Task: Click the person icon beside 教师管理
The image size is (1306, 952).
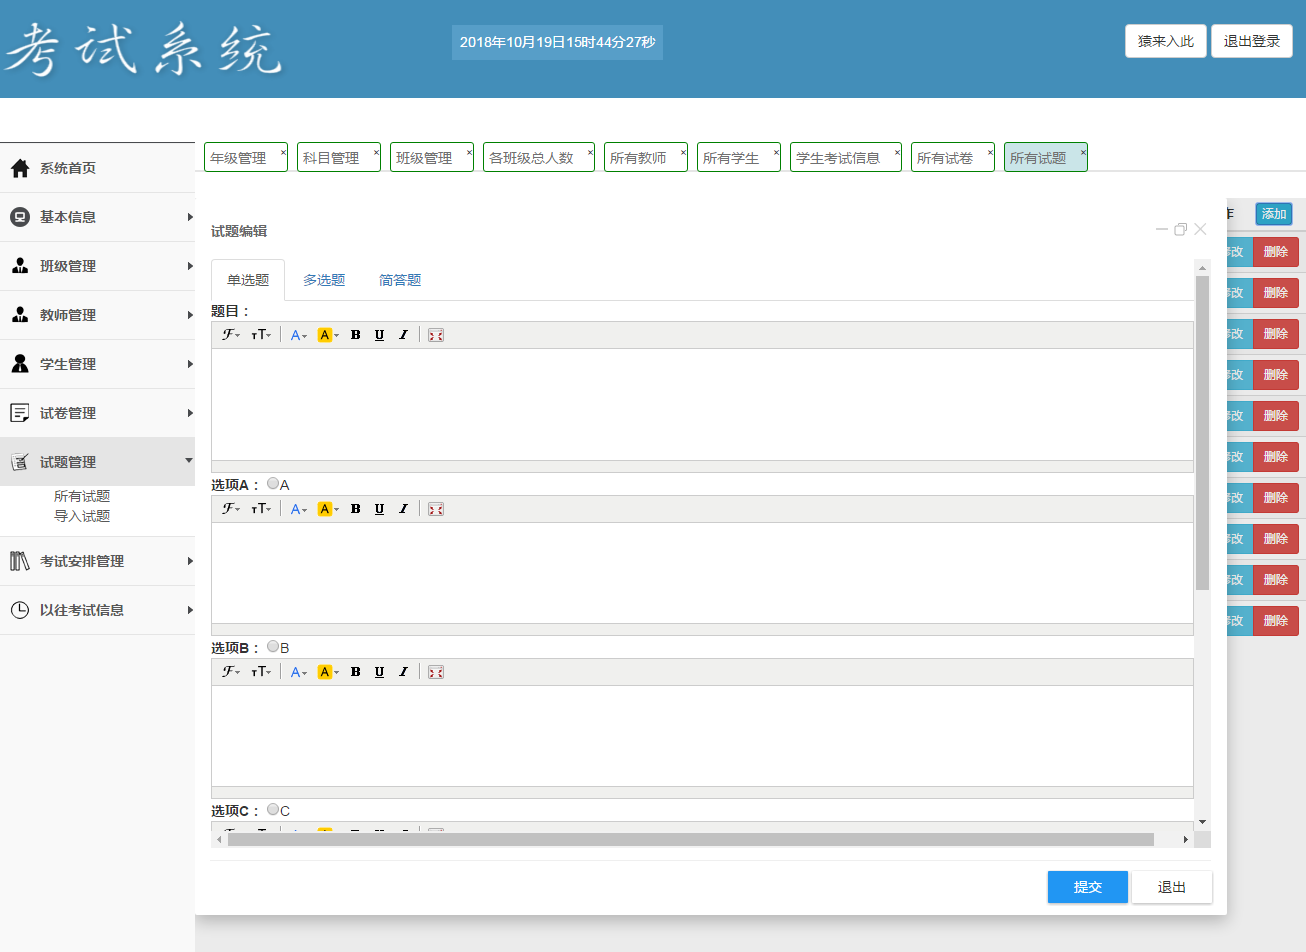Action: (20, 315)
